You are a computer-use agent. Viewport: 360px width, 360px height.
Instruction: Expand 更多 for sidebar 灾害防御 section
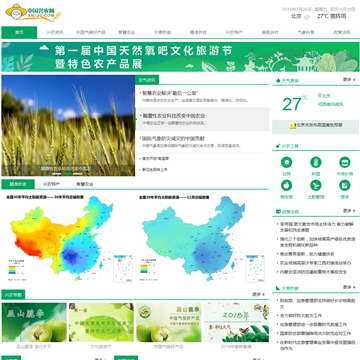pos(349,287)
